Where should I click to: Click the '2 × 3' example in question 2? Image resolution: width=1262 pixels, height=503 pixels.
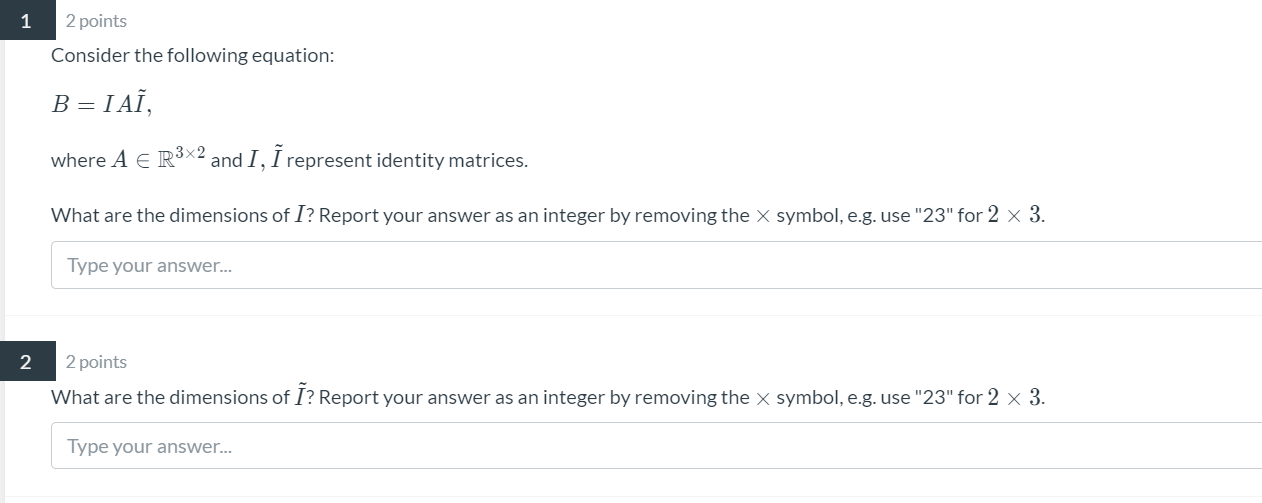(1016, 397)
